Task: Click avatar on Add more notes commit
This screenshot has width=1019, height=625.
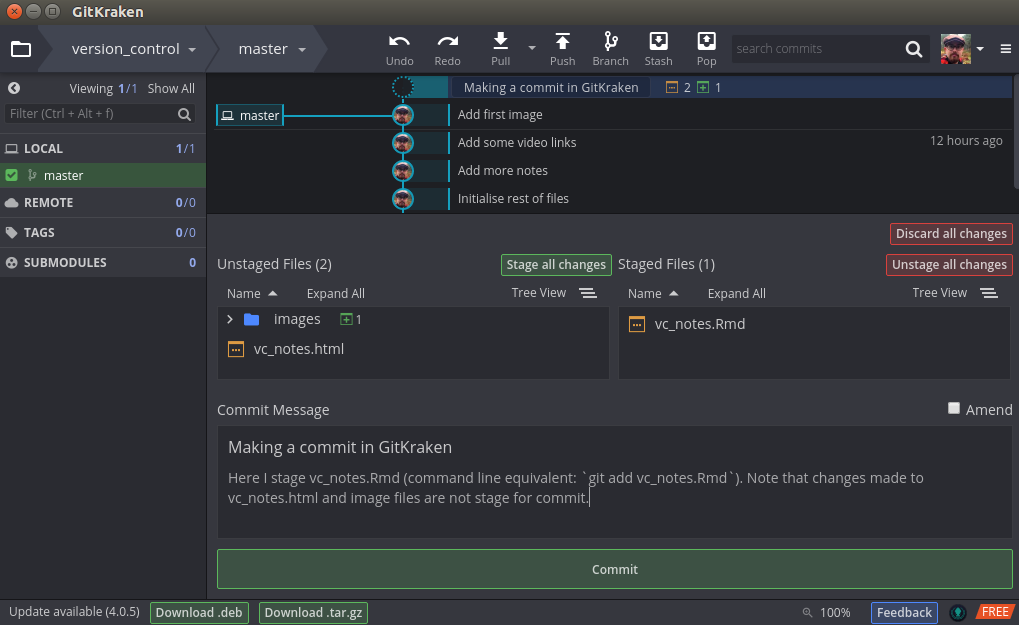Action: (x=403, y=171)
